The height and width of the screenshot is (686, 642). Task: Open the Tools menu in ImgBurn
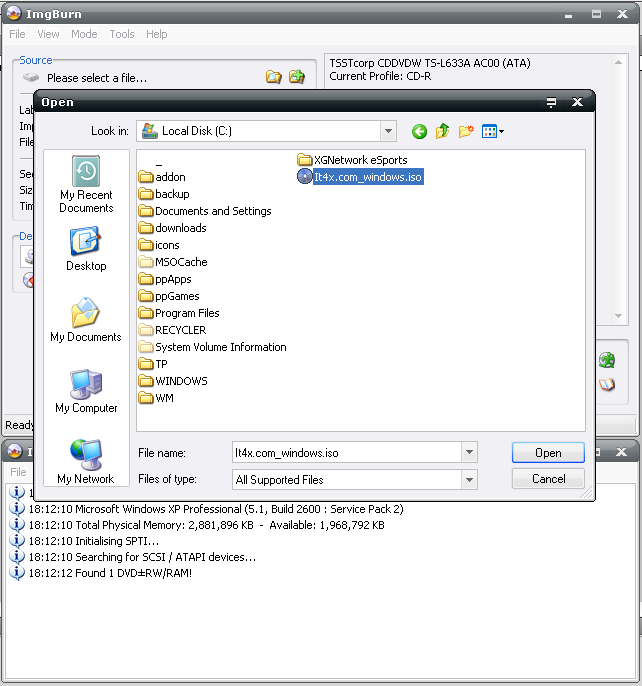click(122, 34)
